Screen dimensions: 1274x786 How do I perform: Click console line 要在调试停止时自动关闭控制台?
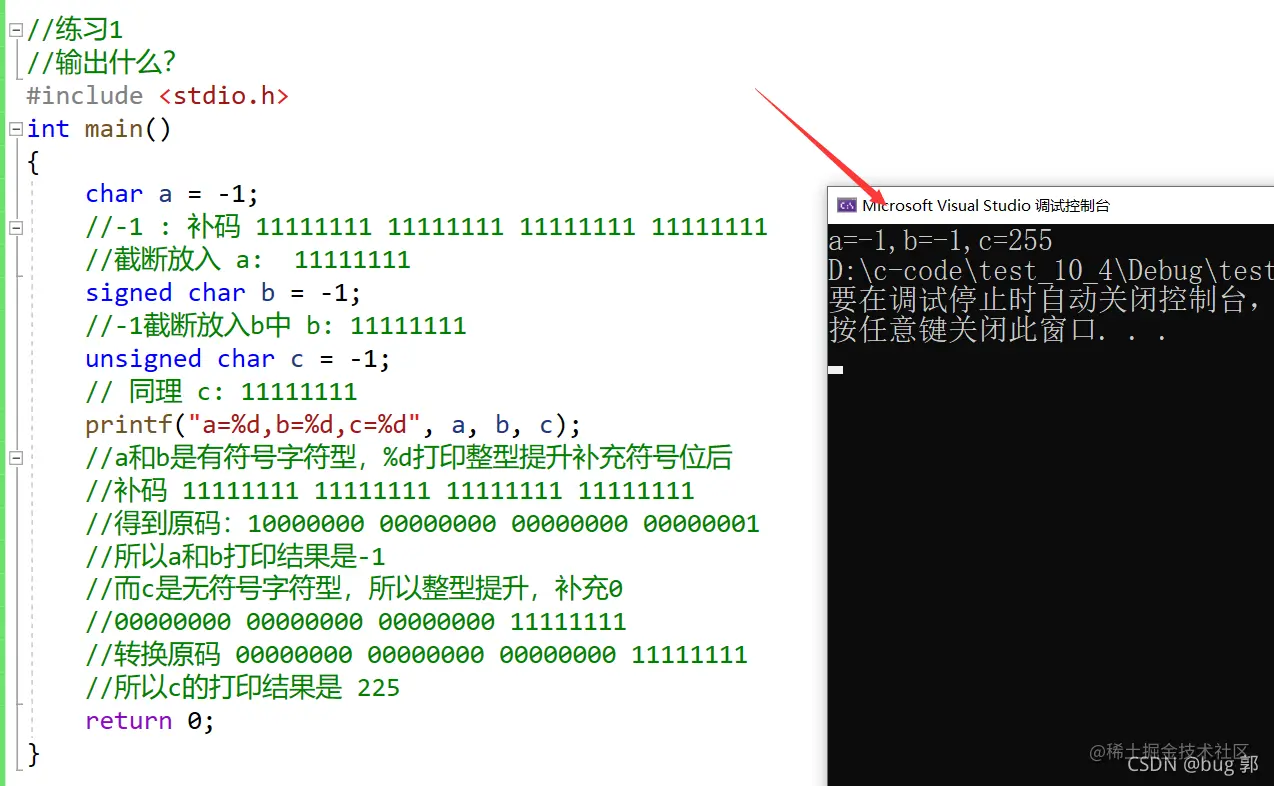1046,300
